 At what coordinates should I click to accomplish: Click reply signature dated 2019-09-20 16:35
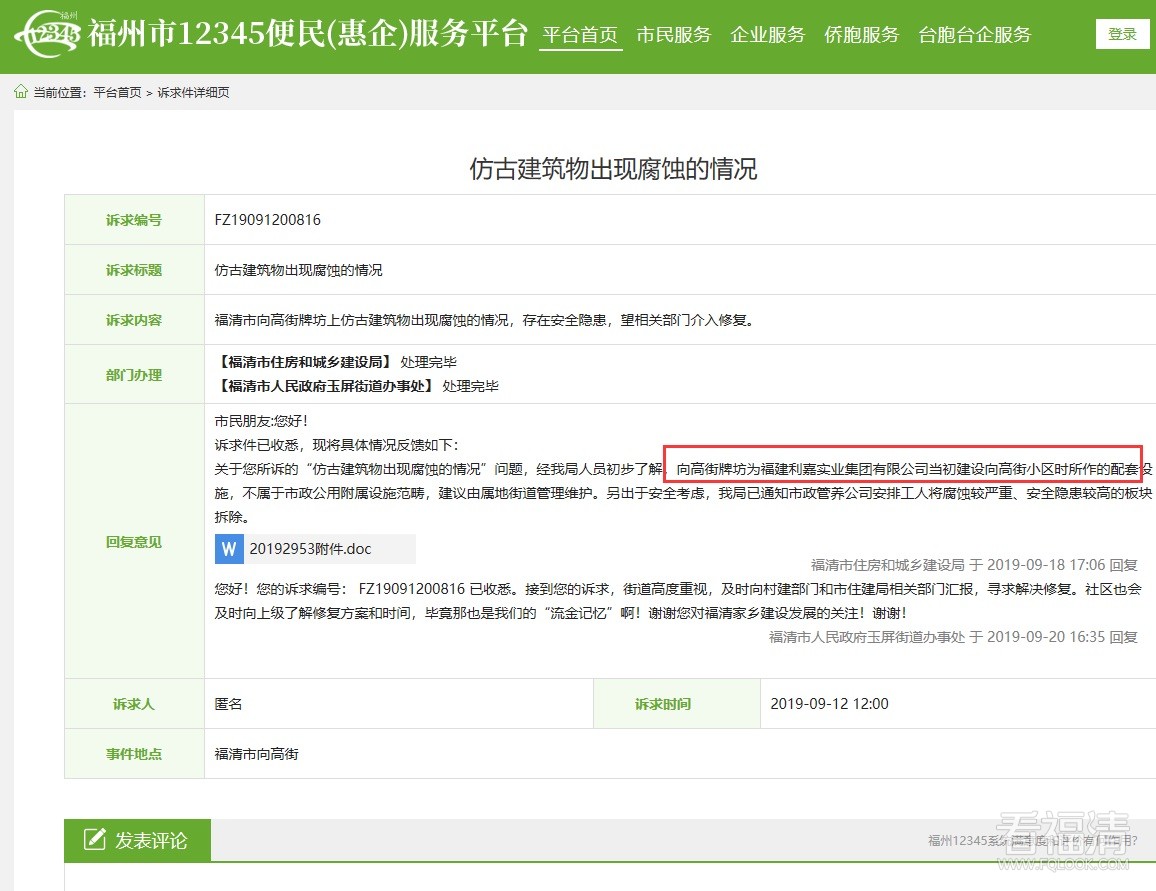[953, 637]
